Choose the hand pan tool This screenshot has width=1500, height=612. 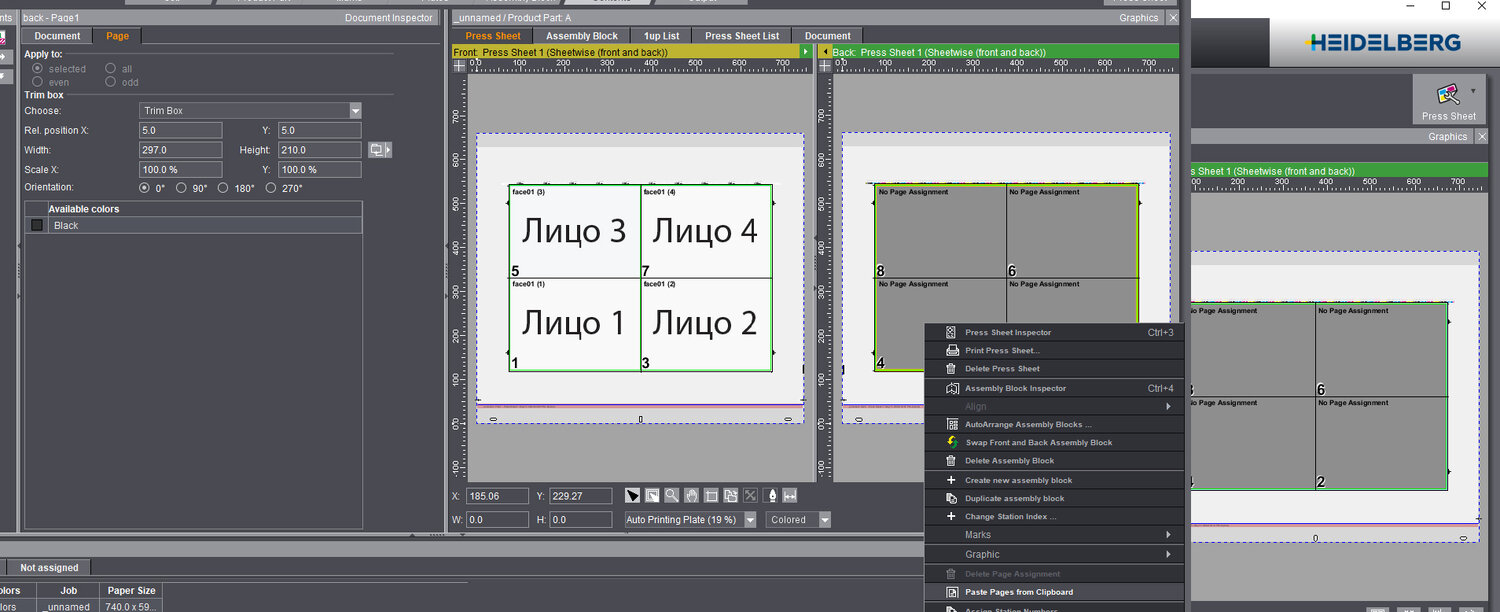point(691,496)
